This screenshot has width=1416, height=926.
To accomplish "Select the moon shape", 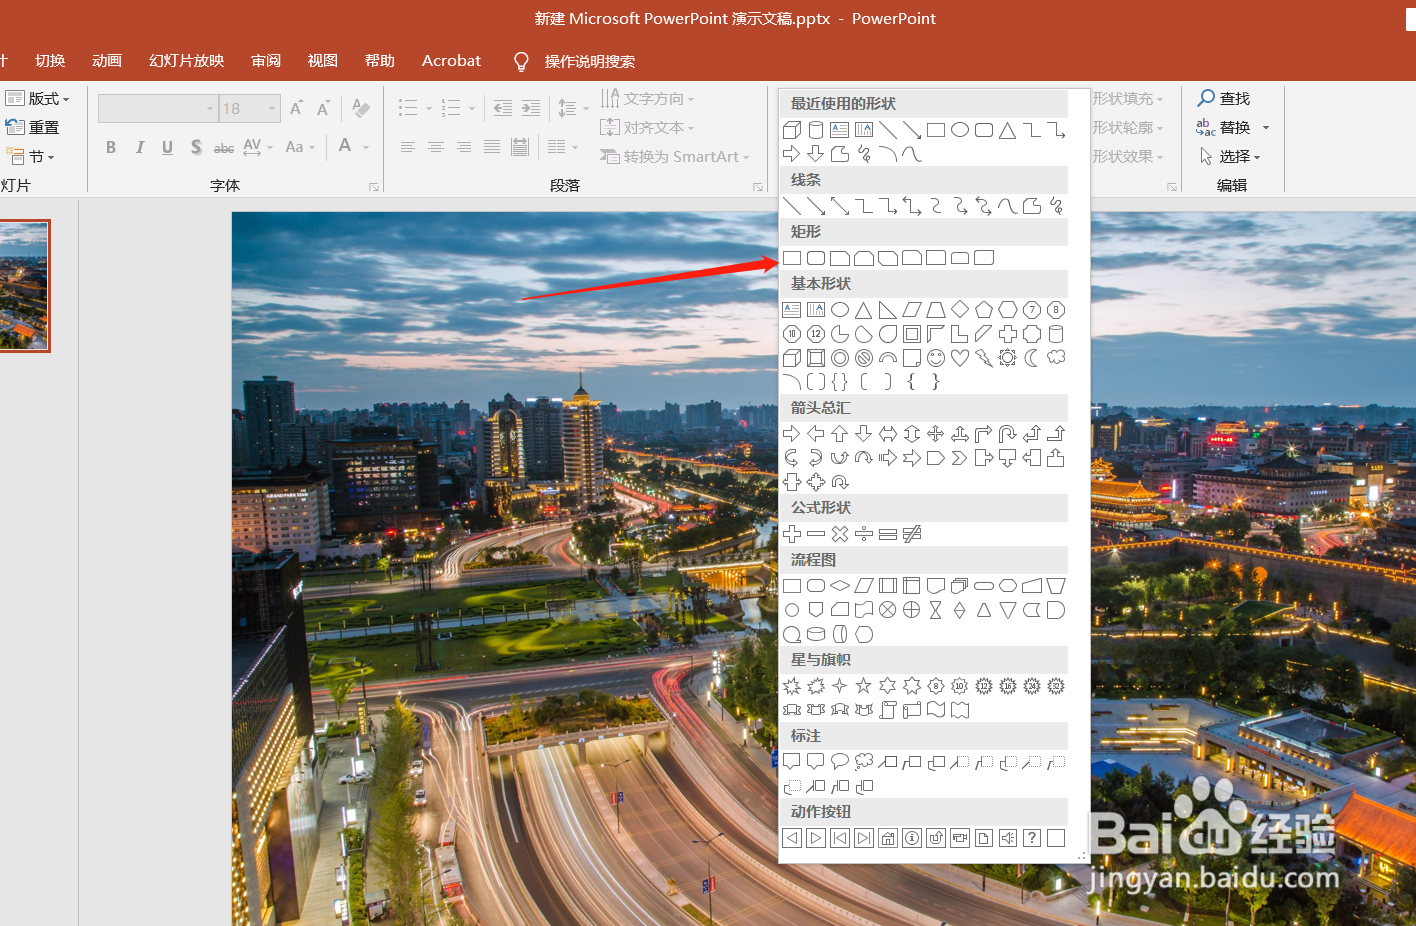I will coord(1032,358).
